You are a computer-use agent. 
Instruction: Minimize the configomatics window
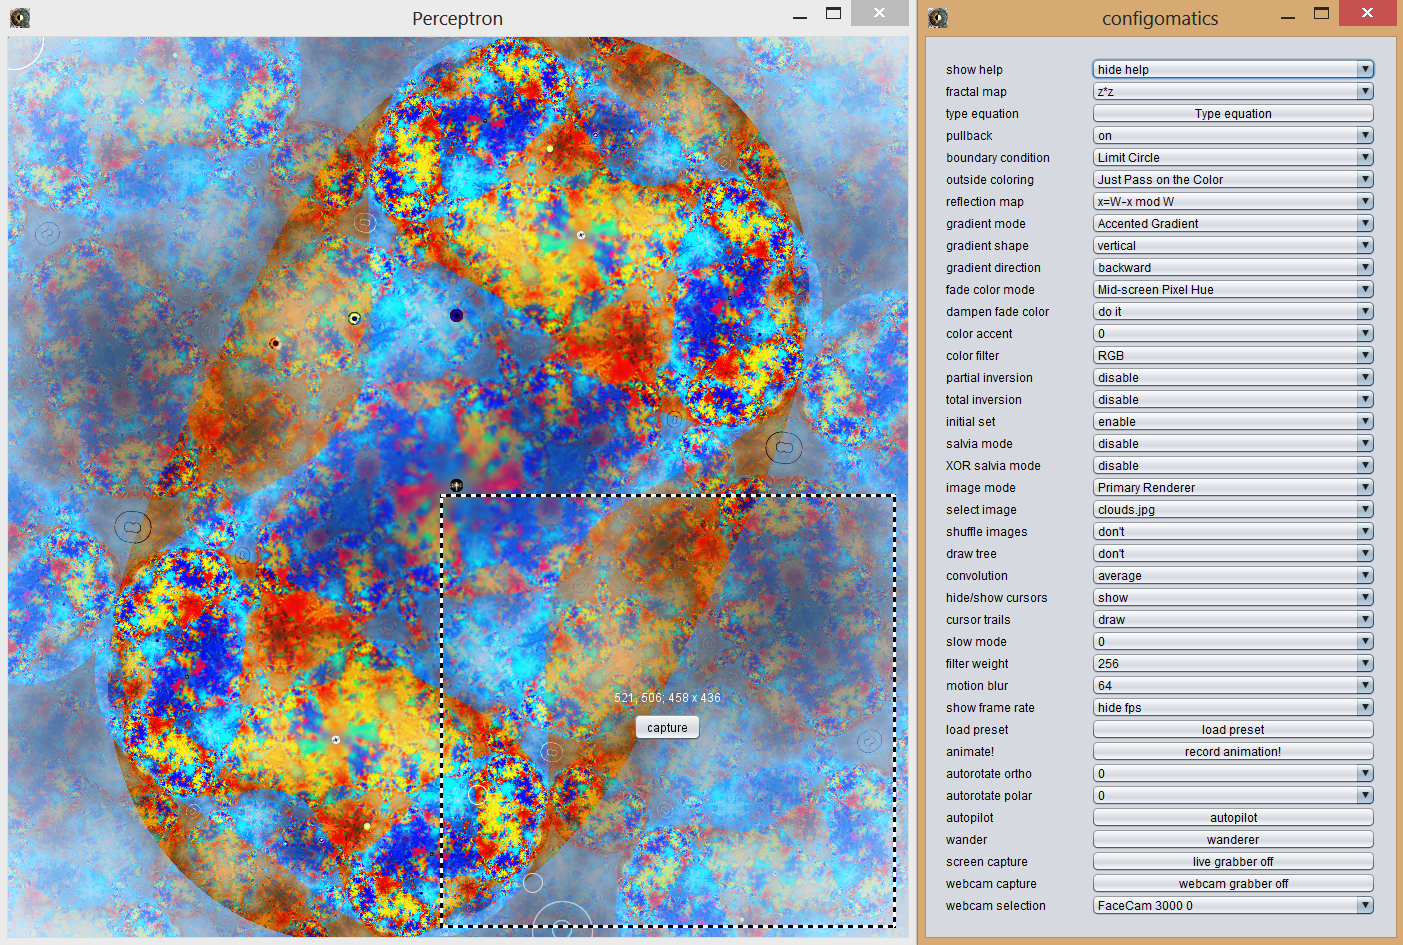point(1288,16)
